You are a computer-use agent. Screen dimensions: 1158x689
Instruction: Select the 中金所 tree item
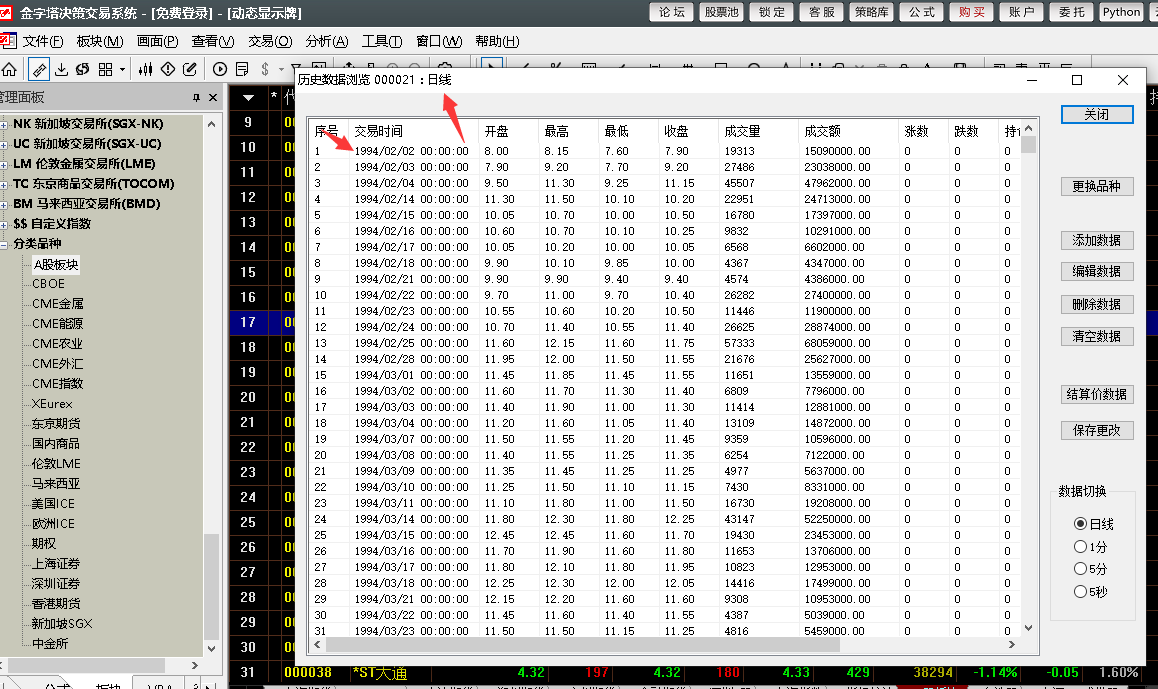click(49, 643)
